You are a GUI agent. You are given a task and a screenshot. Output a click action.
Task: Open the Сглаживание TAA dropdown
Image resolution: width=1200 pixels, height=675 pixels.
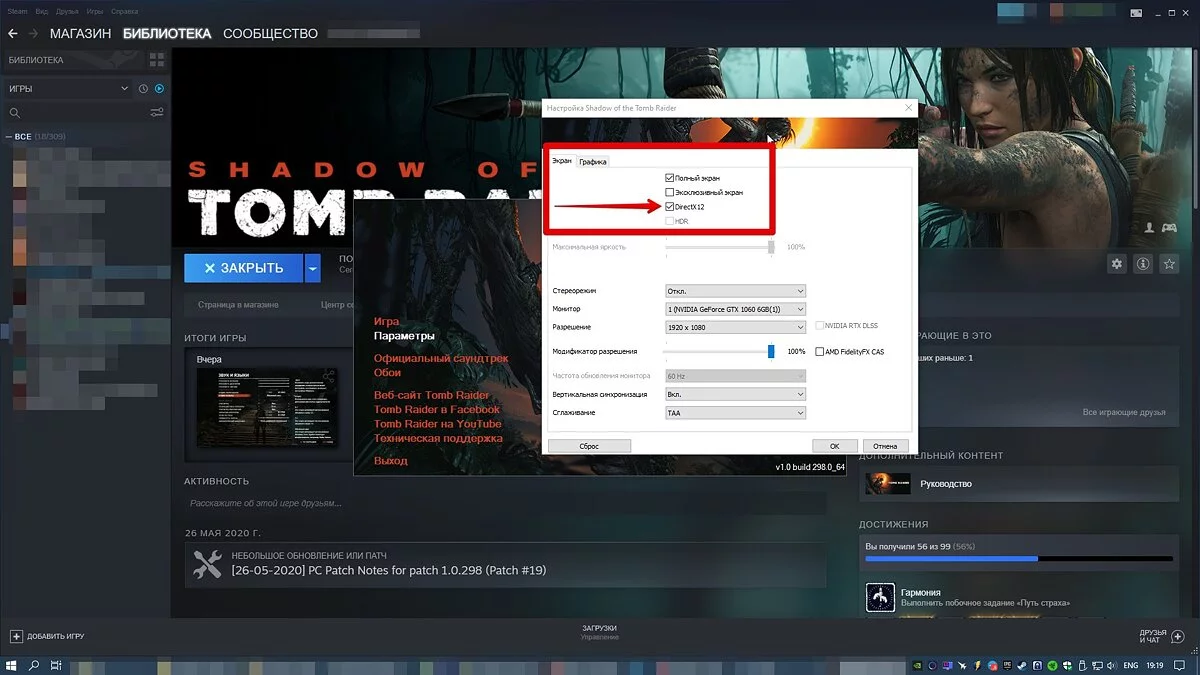coord(735,412)
